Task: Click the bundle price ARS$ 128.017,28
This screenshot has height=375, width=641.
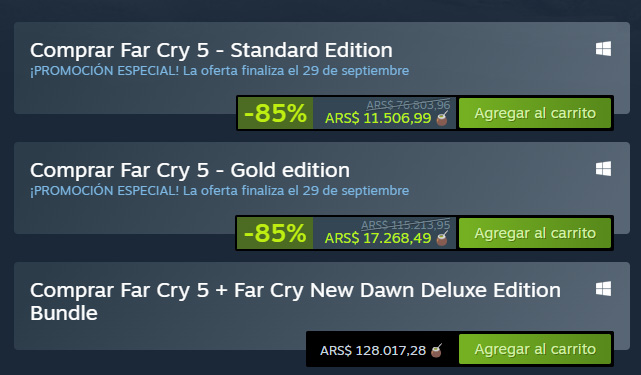Action: point(373,351)
